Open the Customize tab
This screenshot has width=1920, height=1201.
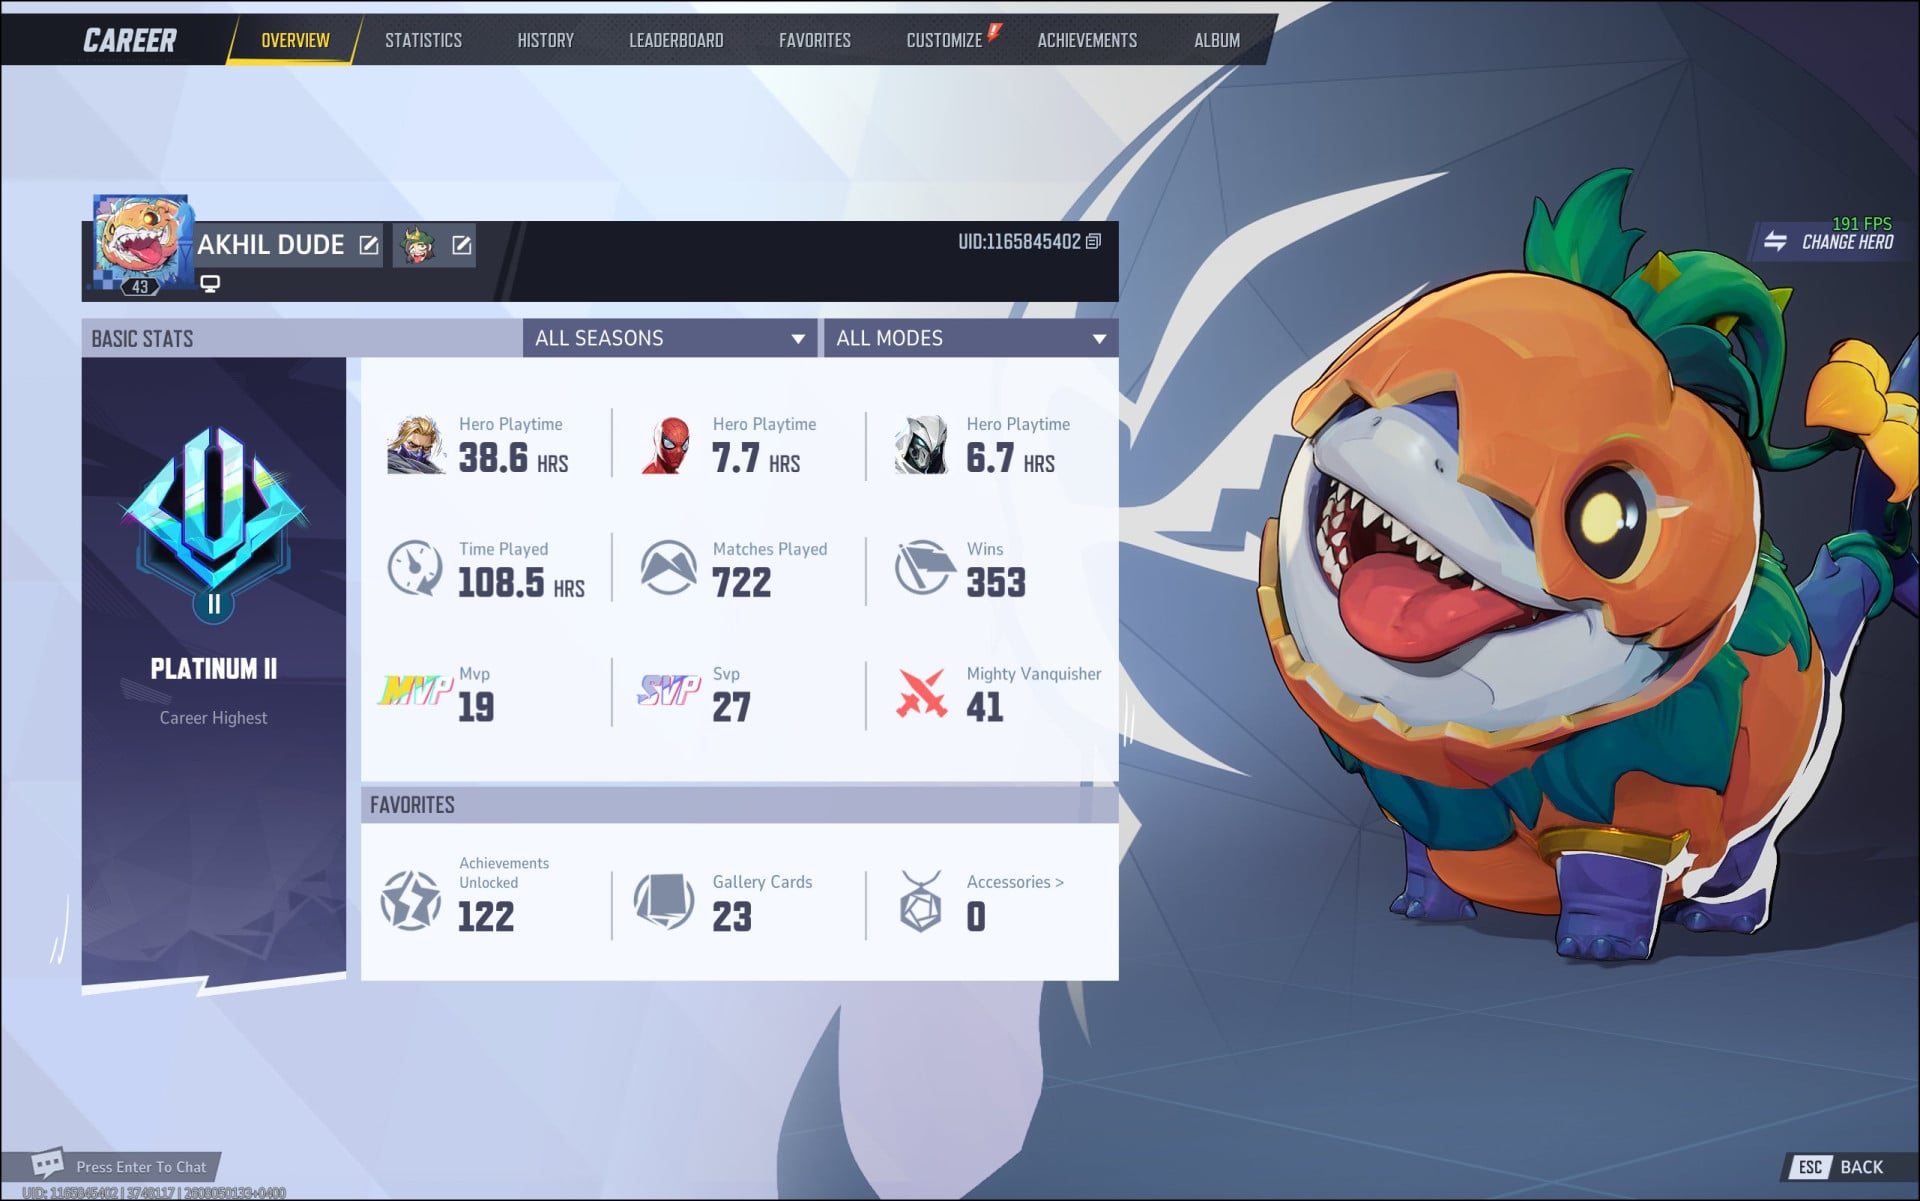944,40
